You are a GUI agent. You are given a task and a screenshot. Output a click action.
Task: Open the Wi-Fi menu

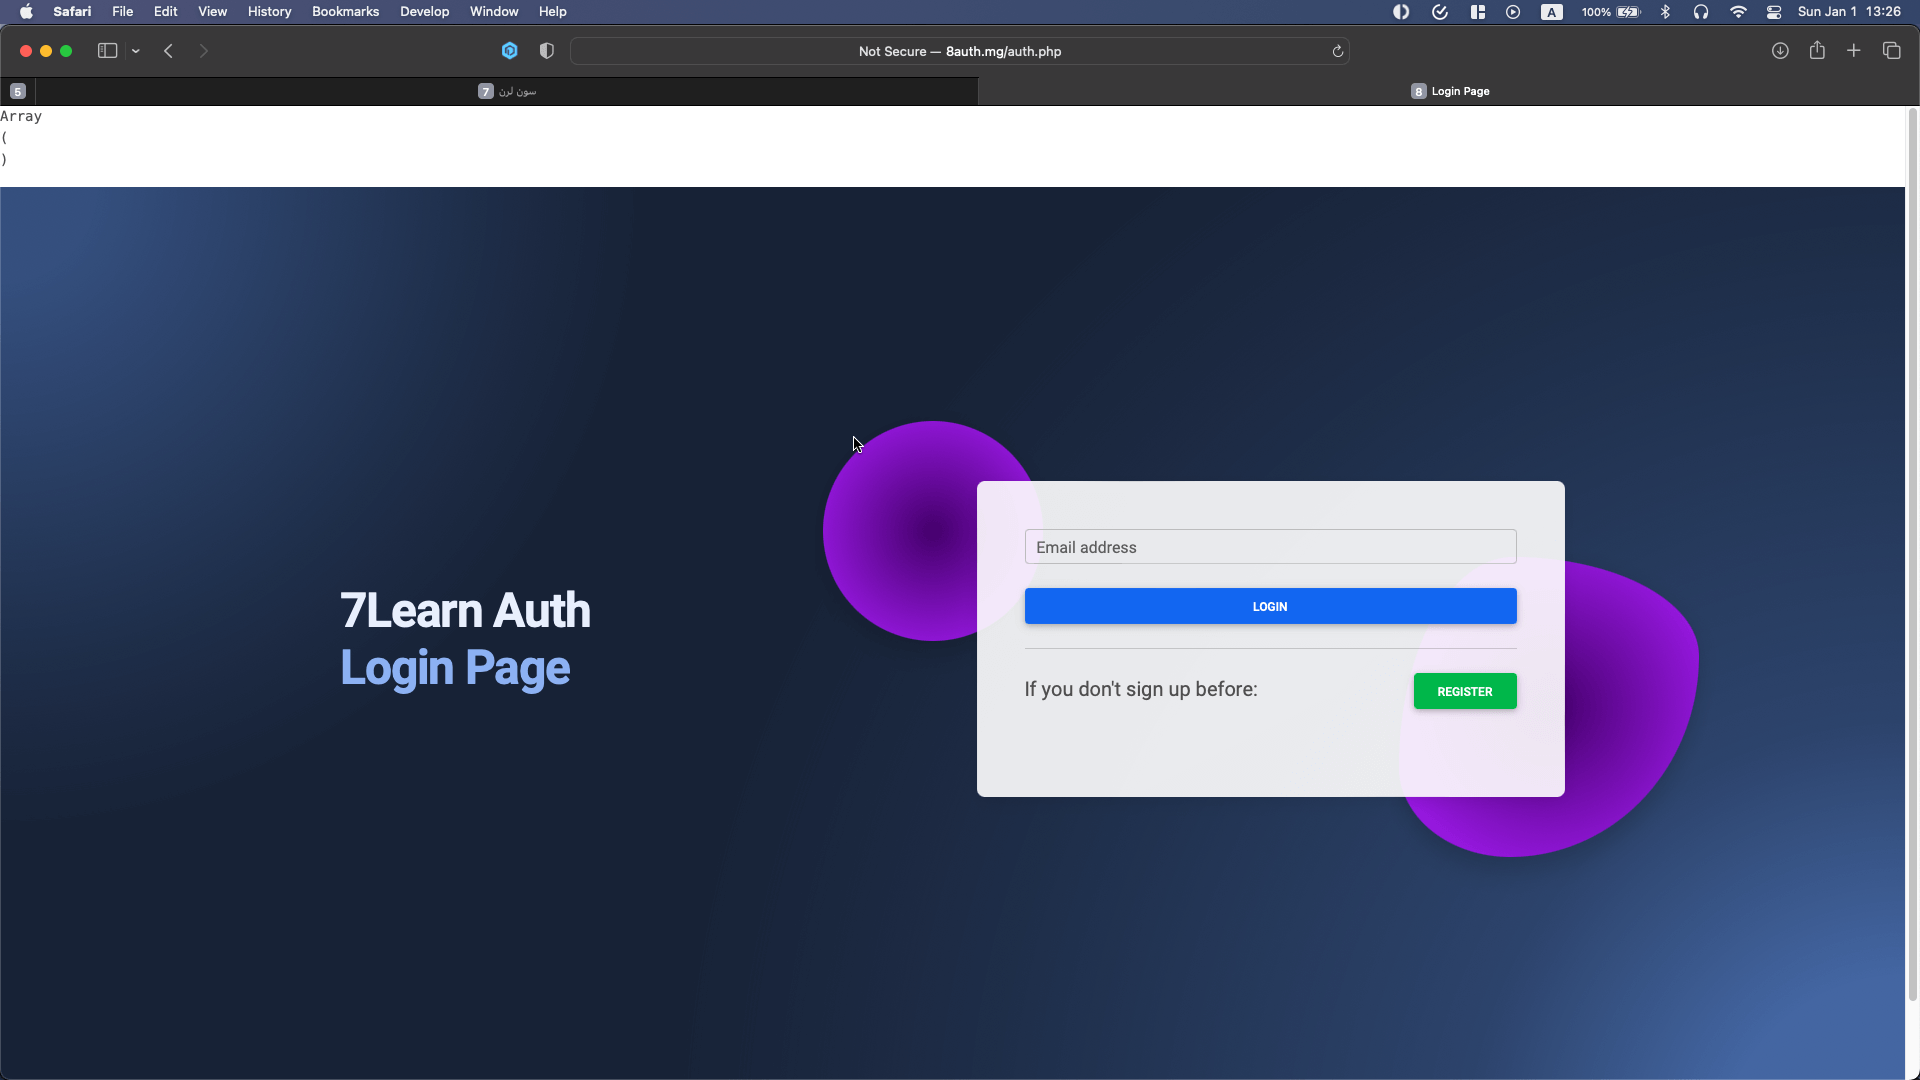coord(1739,12)
